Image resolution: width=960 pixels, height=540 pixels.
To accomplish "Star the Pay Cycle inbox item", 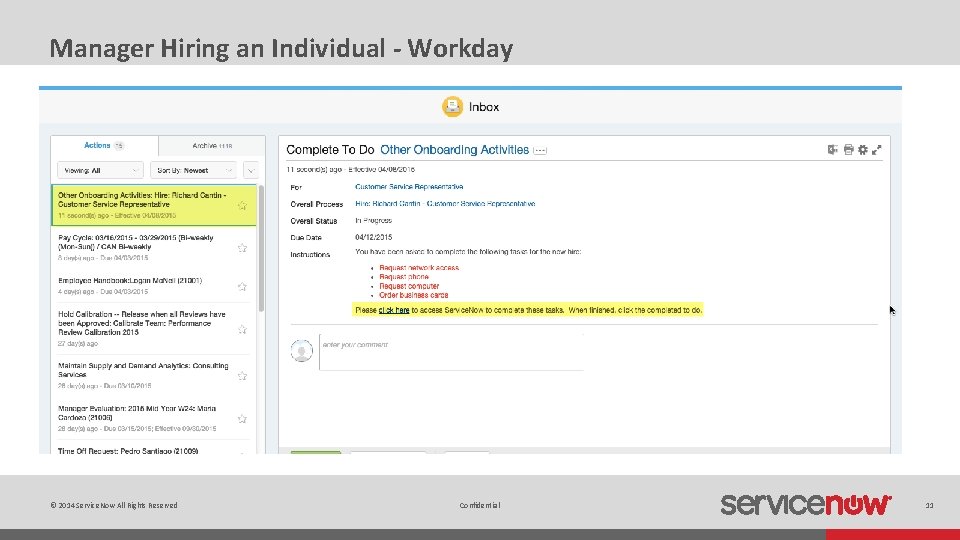I will coord(242,247).
